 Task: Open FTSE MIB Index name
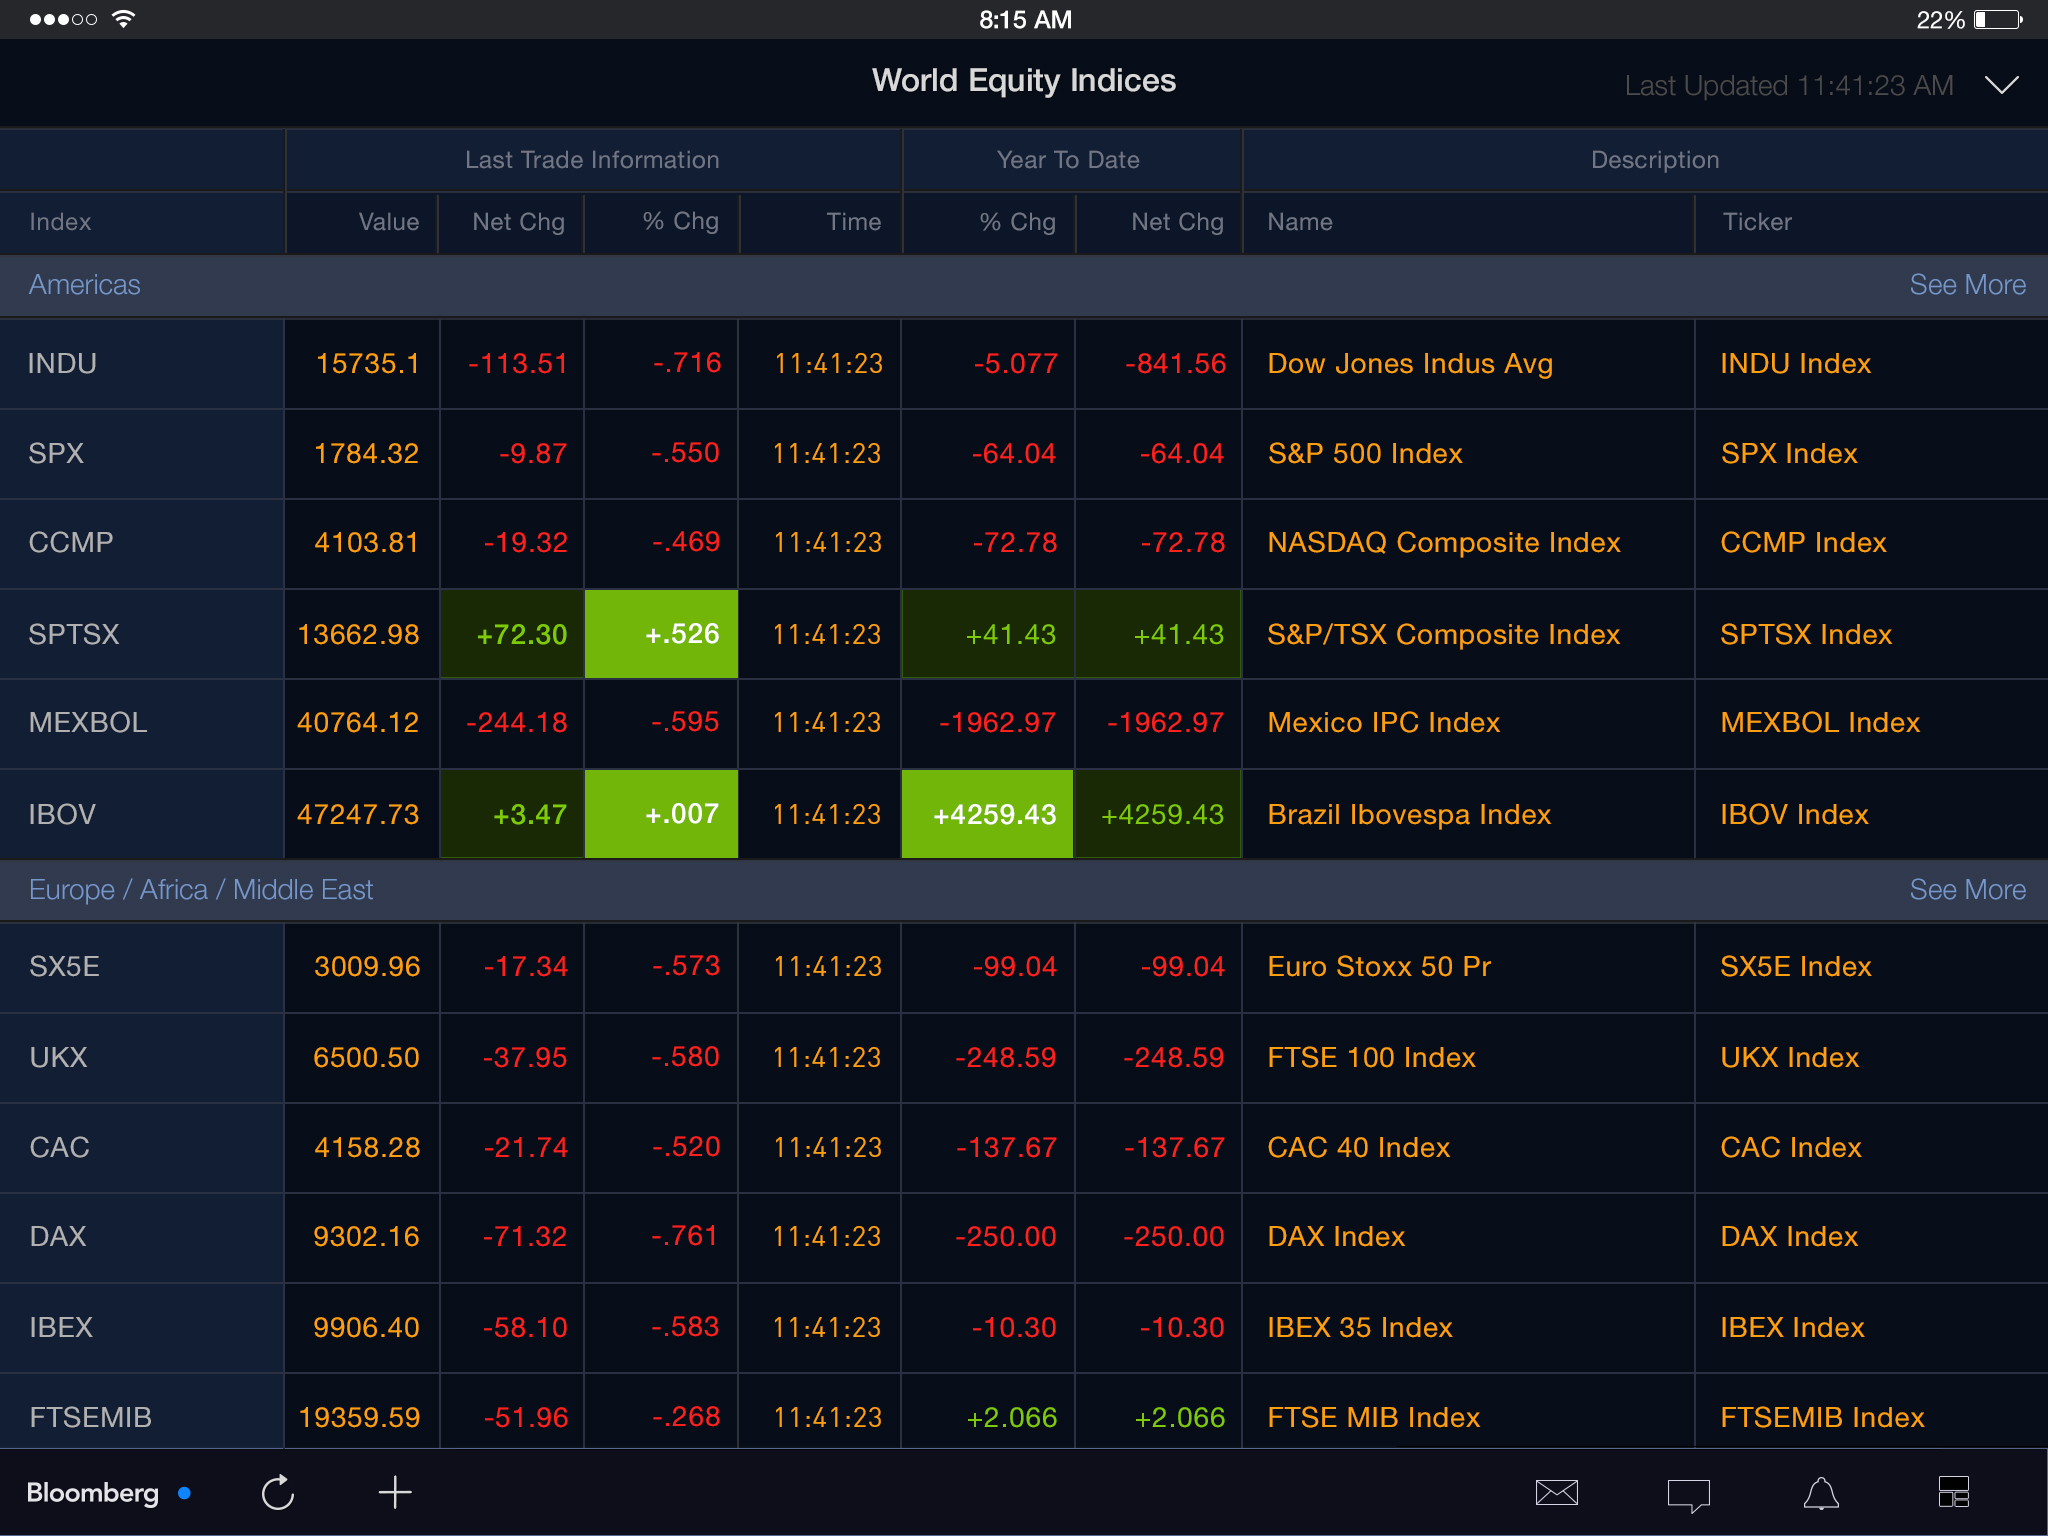tap(1373, 1418)
